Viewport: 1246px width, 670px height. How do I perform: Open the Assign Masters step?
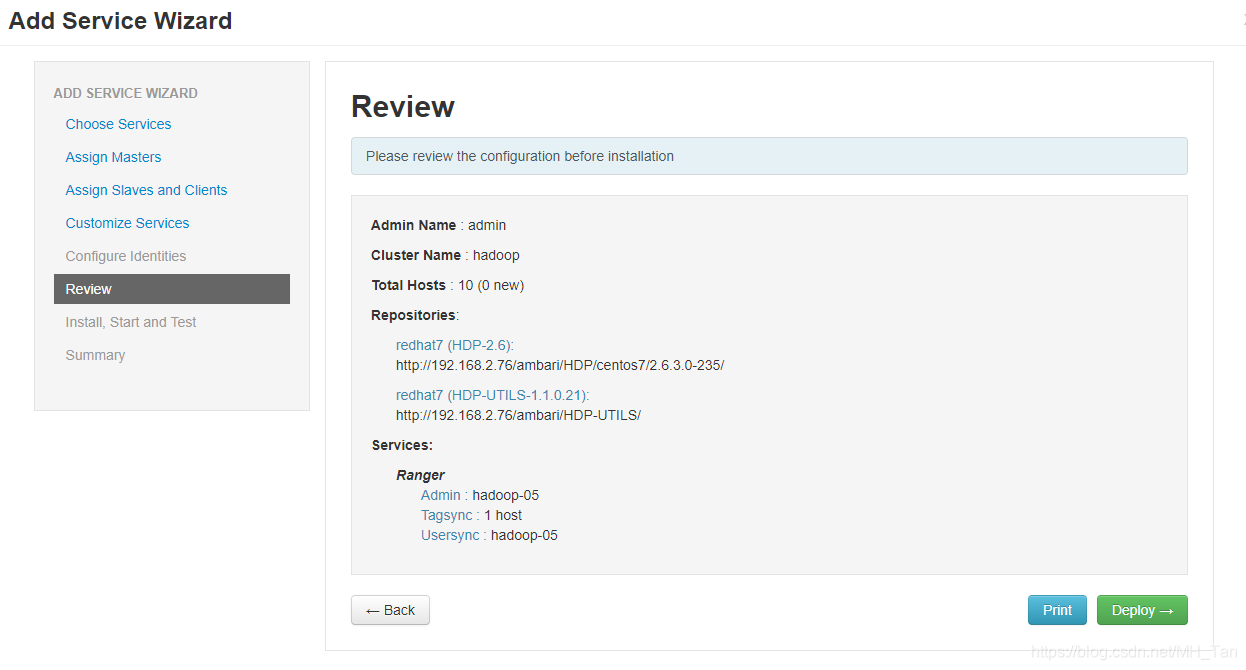(x=113, y=157)
